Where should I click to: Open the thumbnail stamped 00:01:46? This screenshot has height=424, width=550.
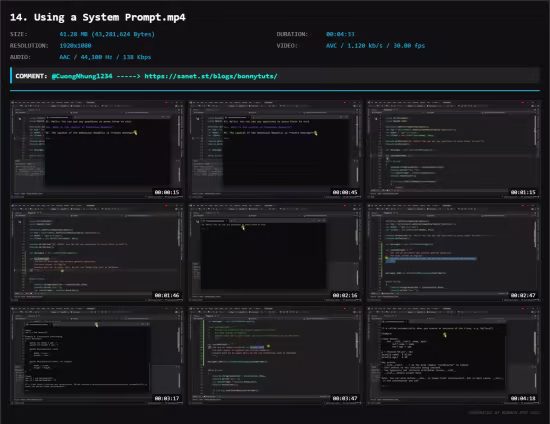[x=97, y=253]
